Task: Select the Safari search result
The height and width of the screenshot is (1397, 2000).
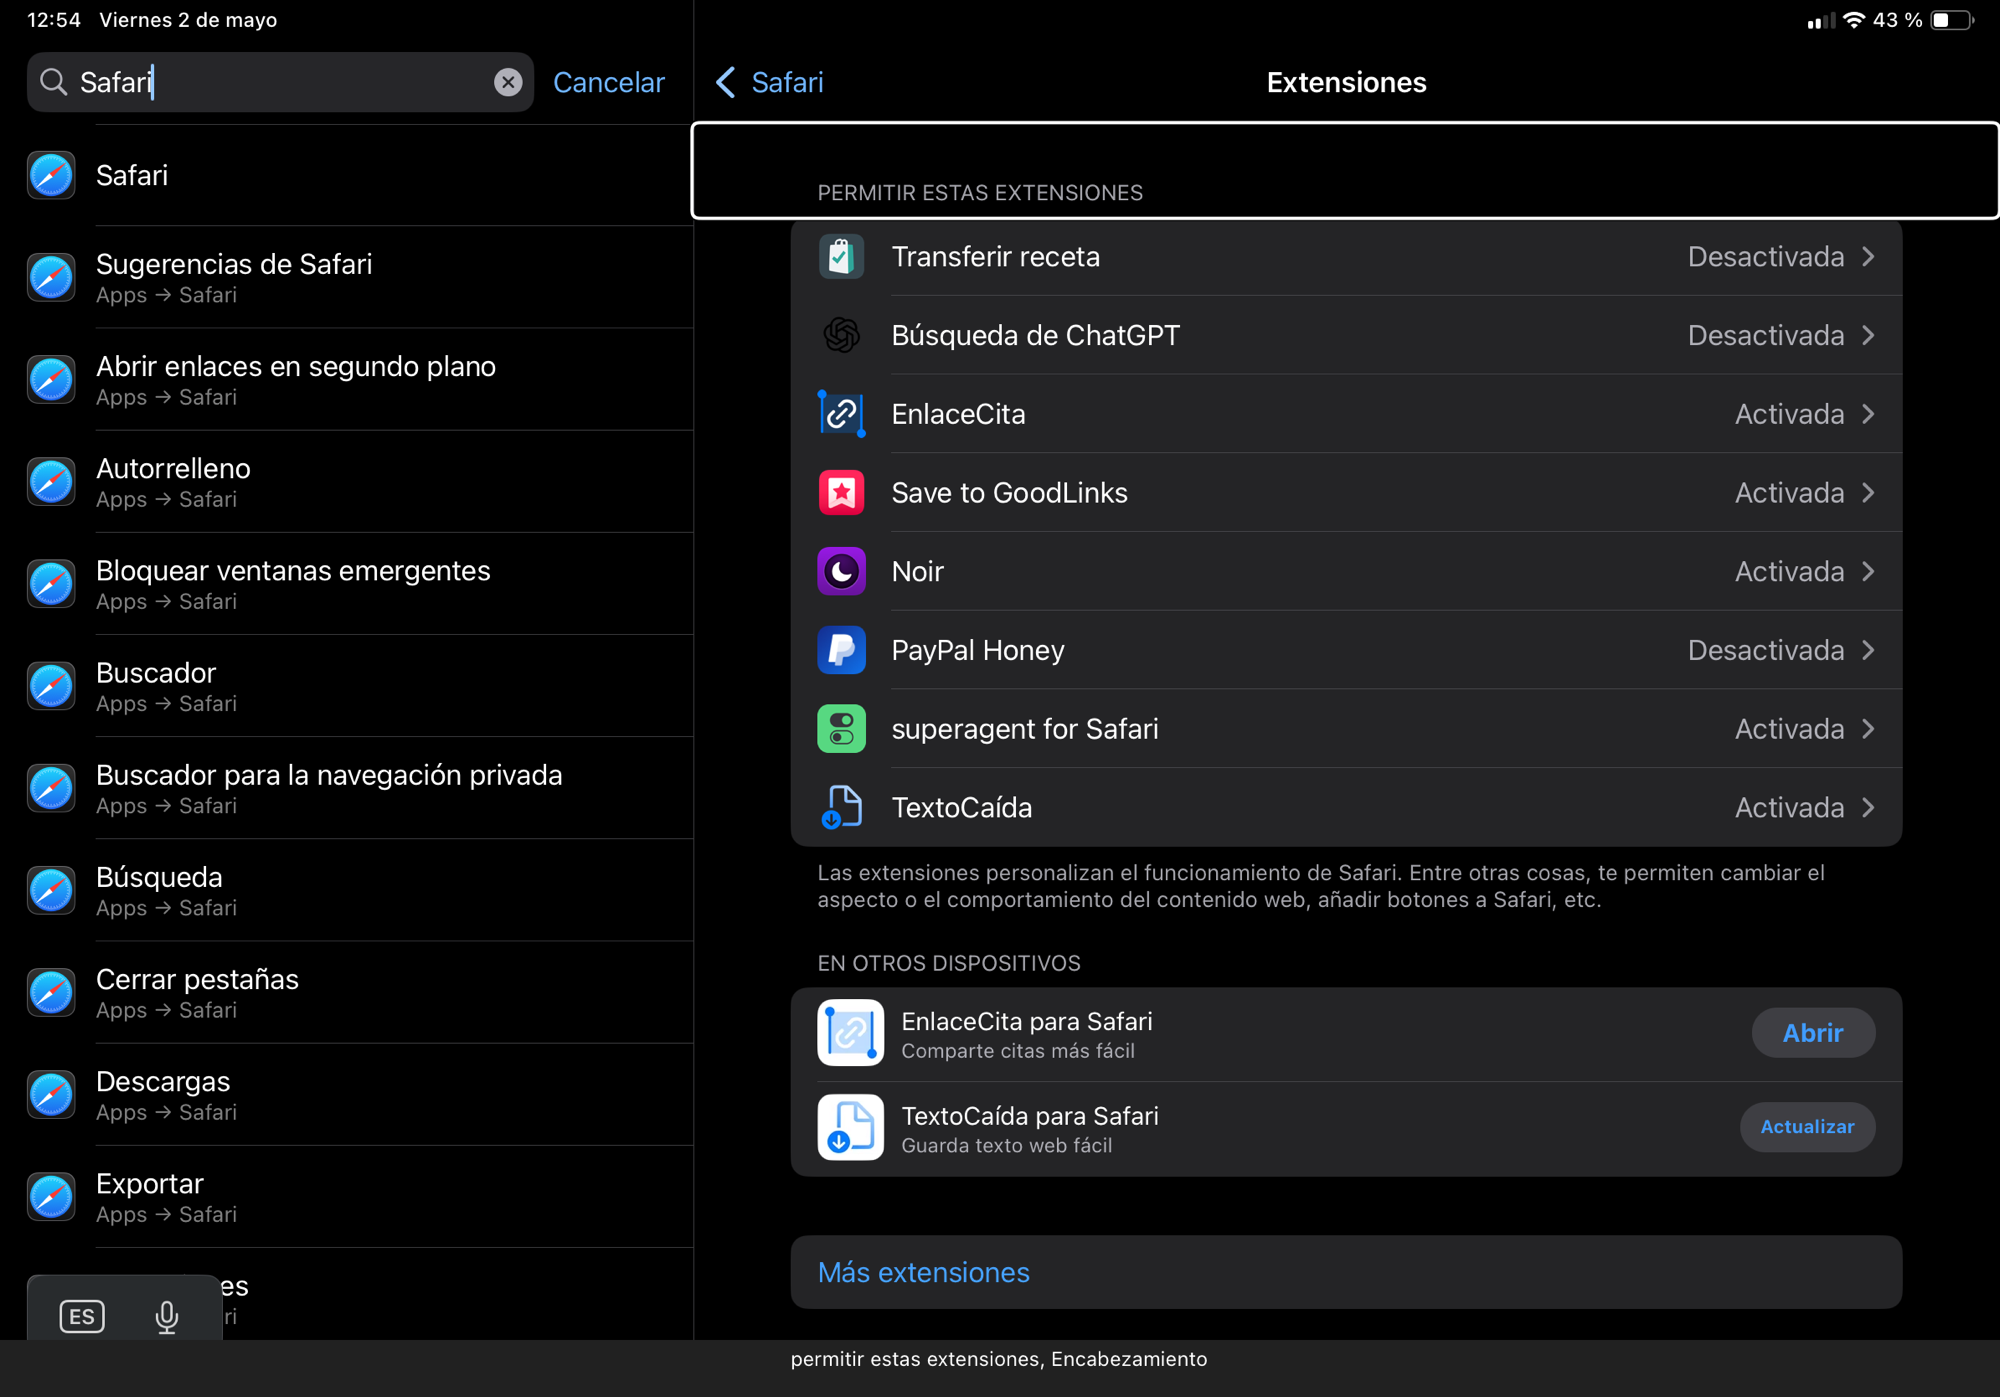Action: (346, 175)
